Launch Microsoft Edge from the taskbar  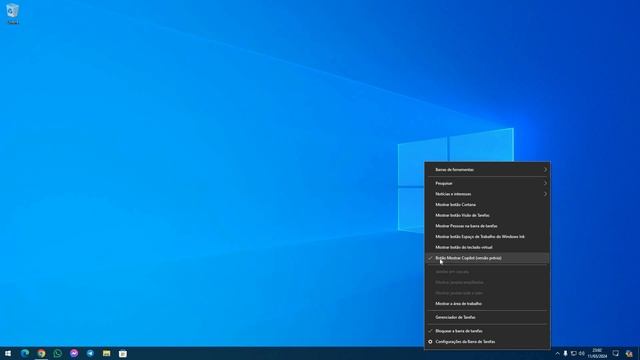(x=24, y=353)
